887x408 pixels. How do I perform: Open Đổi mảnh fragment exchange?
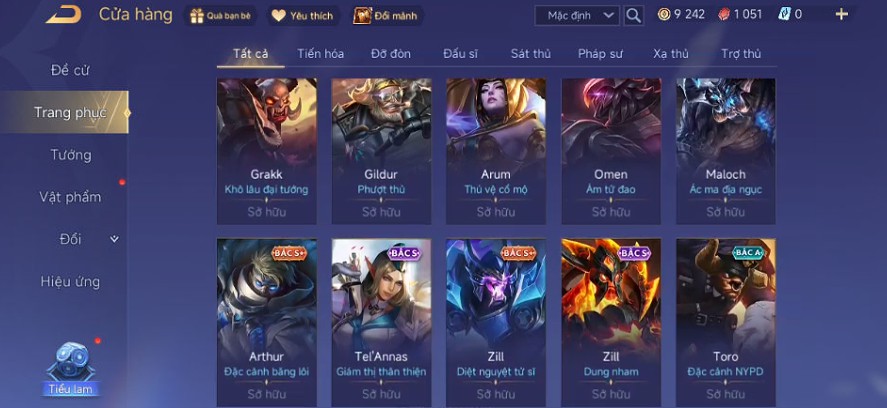pyautogui.click(x=386, y=16)
